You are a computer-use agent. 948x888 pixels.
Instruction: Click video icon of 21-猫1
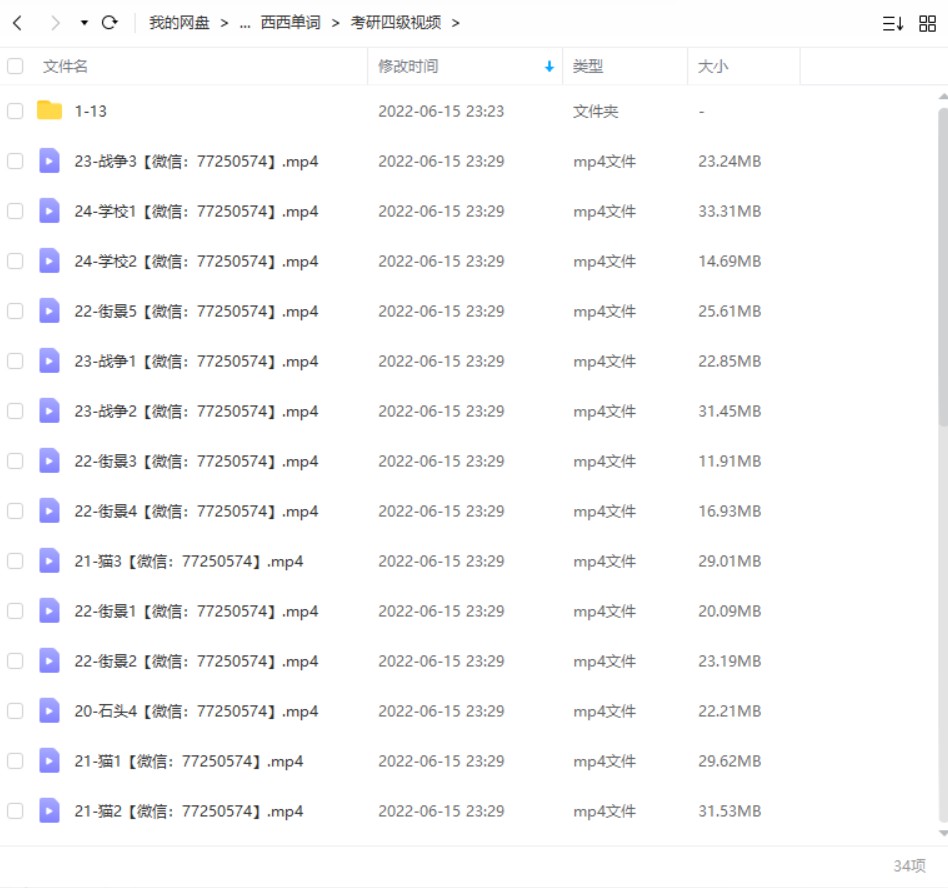point(50,760)
